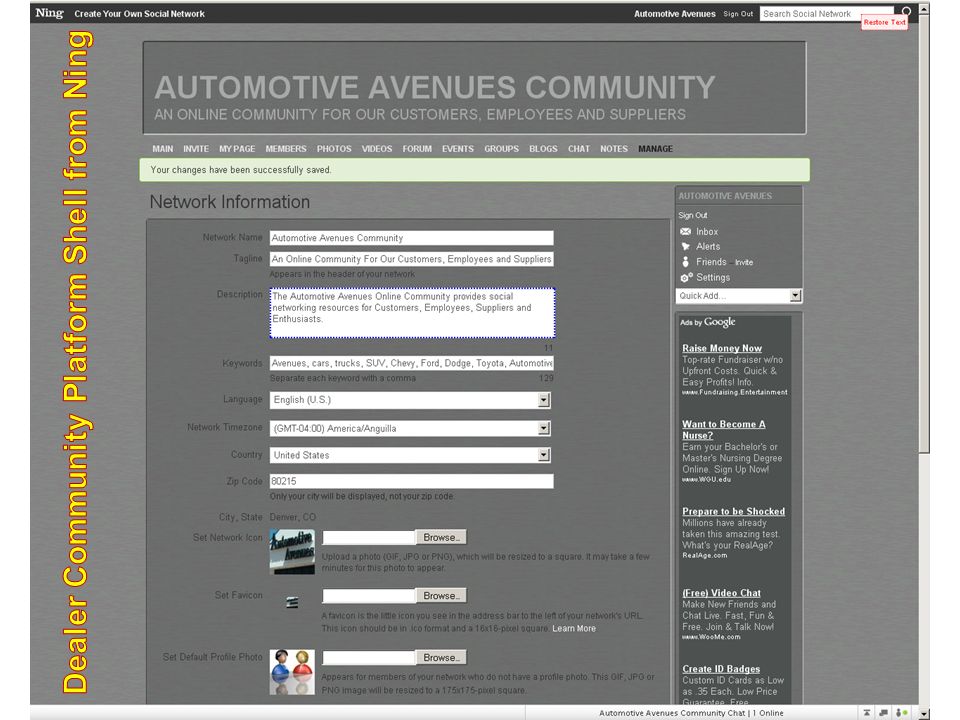Open the favicon Learn More link
The height and width of the screenshot is (720, 960).
574,628
